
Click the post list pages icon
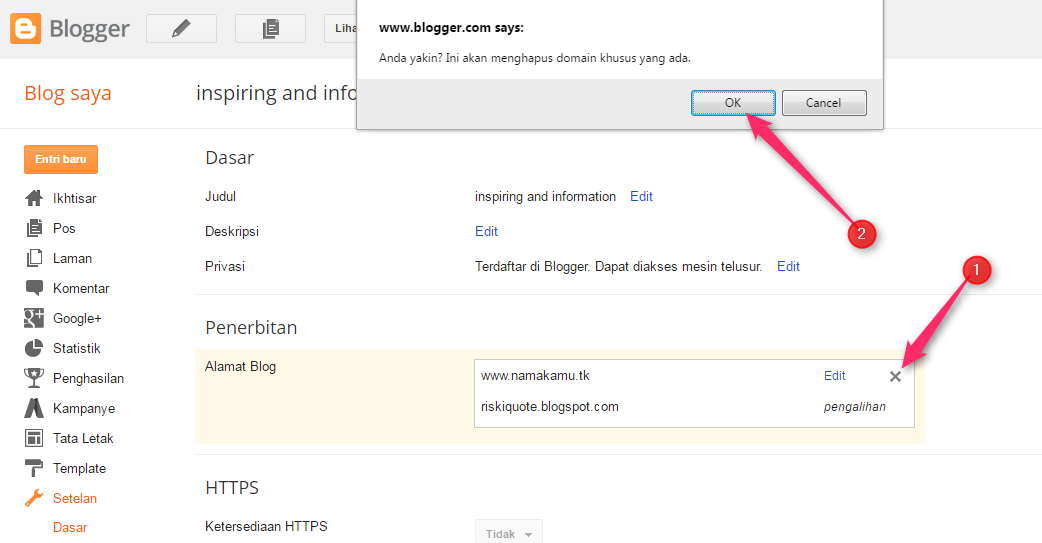[x=270, y=29]
